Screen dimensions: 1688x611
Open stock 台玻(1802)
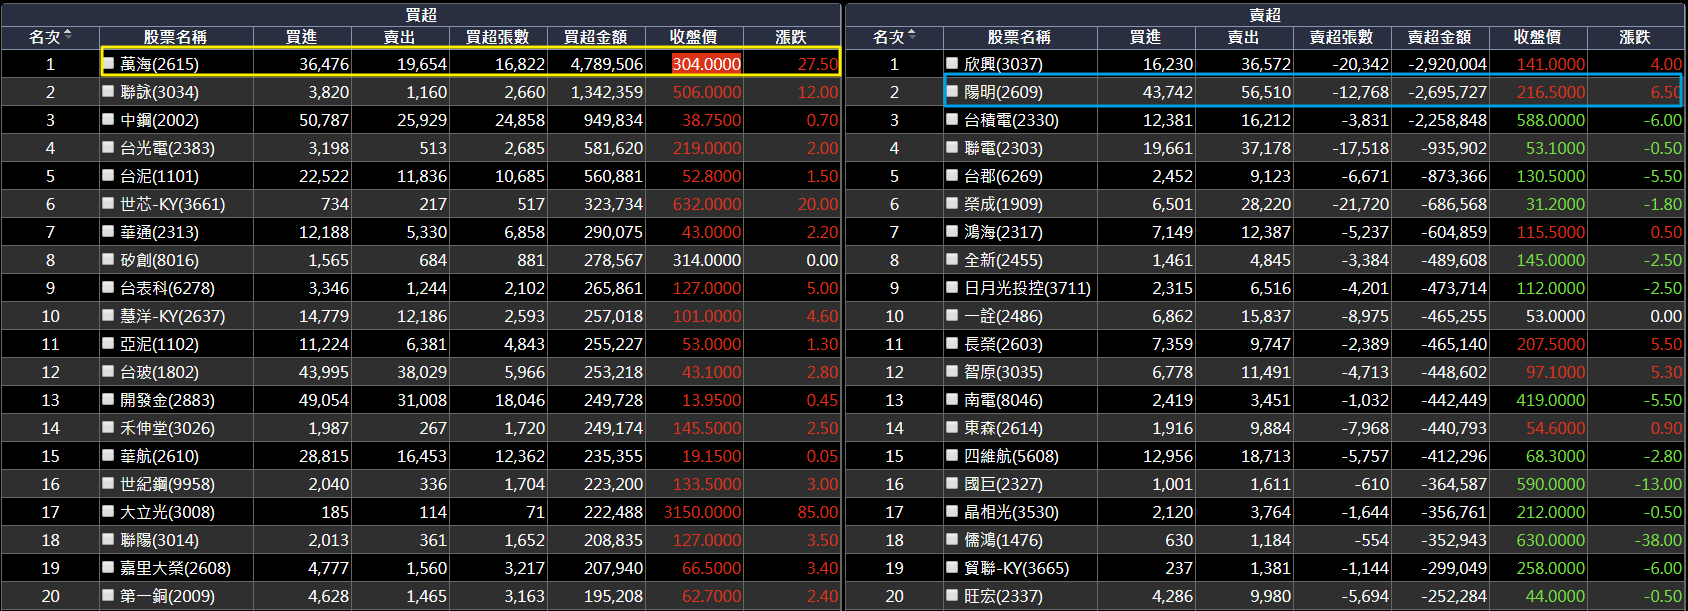click(x=159, y=372)
